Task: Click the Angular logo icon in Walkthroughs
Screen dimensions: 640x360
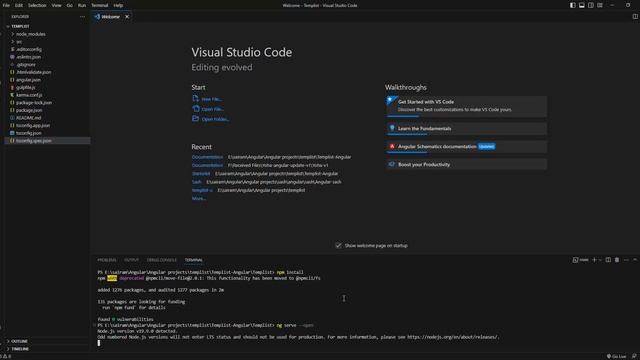Action: pos(392,146)
